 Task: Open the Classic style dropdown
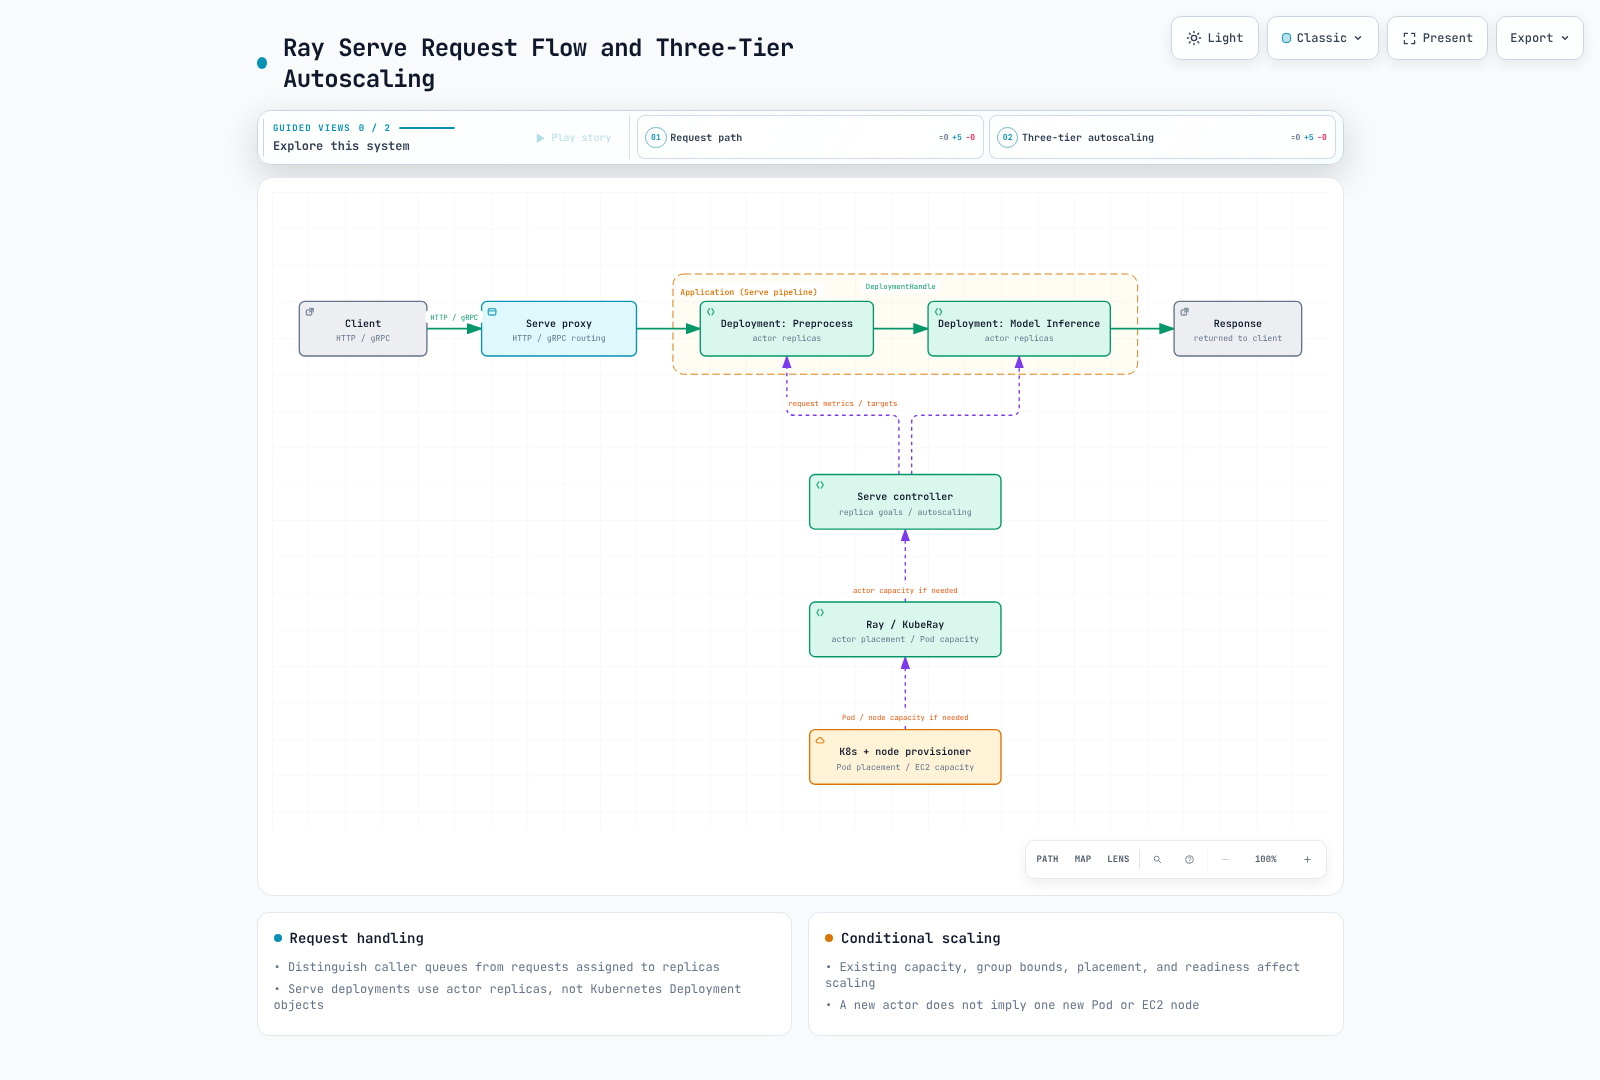[1322, 38]
